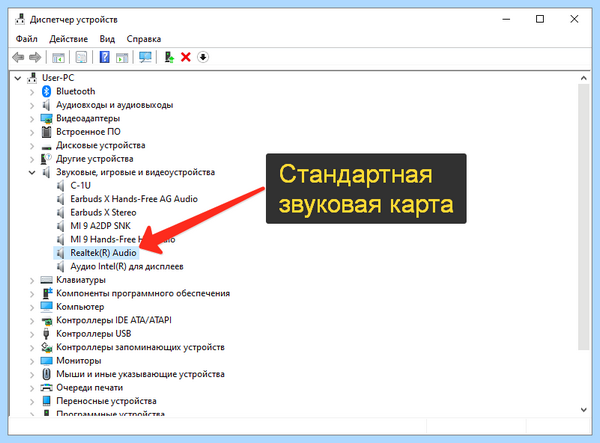
Task: Click the Другие устройства question icon
Action: (46, 158)
